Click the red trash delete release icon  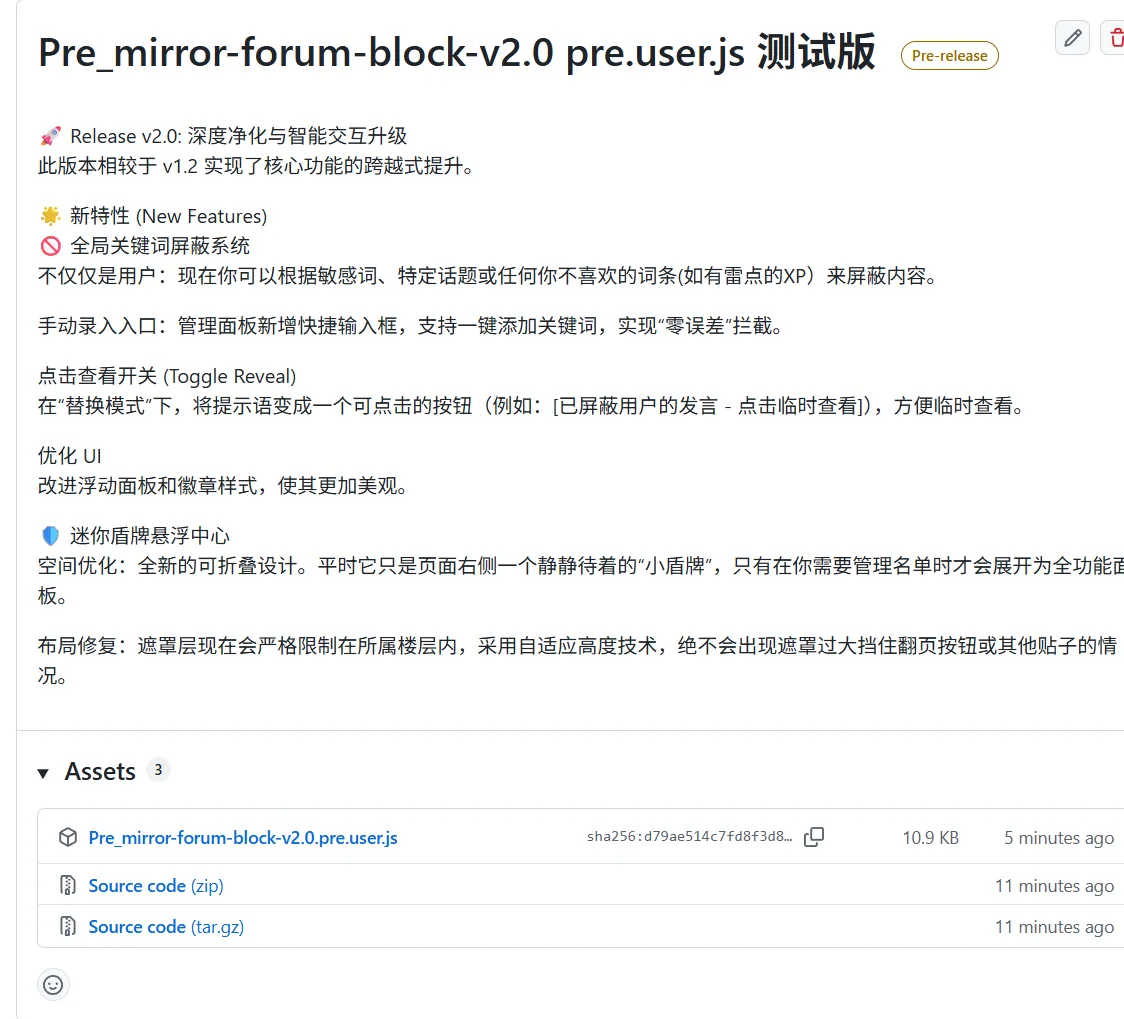coord(1114,38)
